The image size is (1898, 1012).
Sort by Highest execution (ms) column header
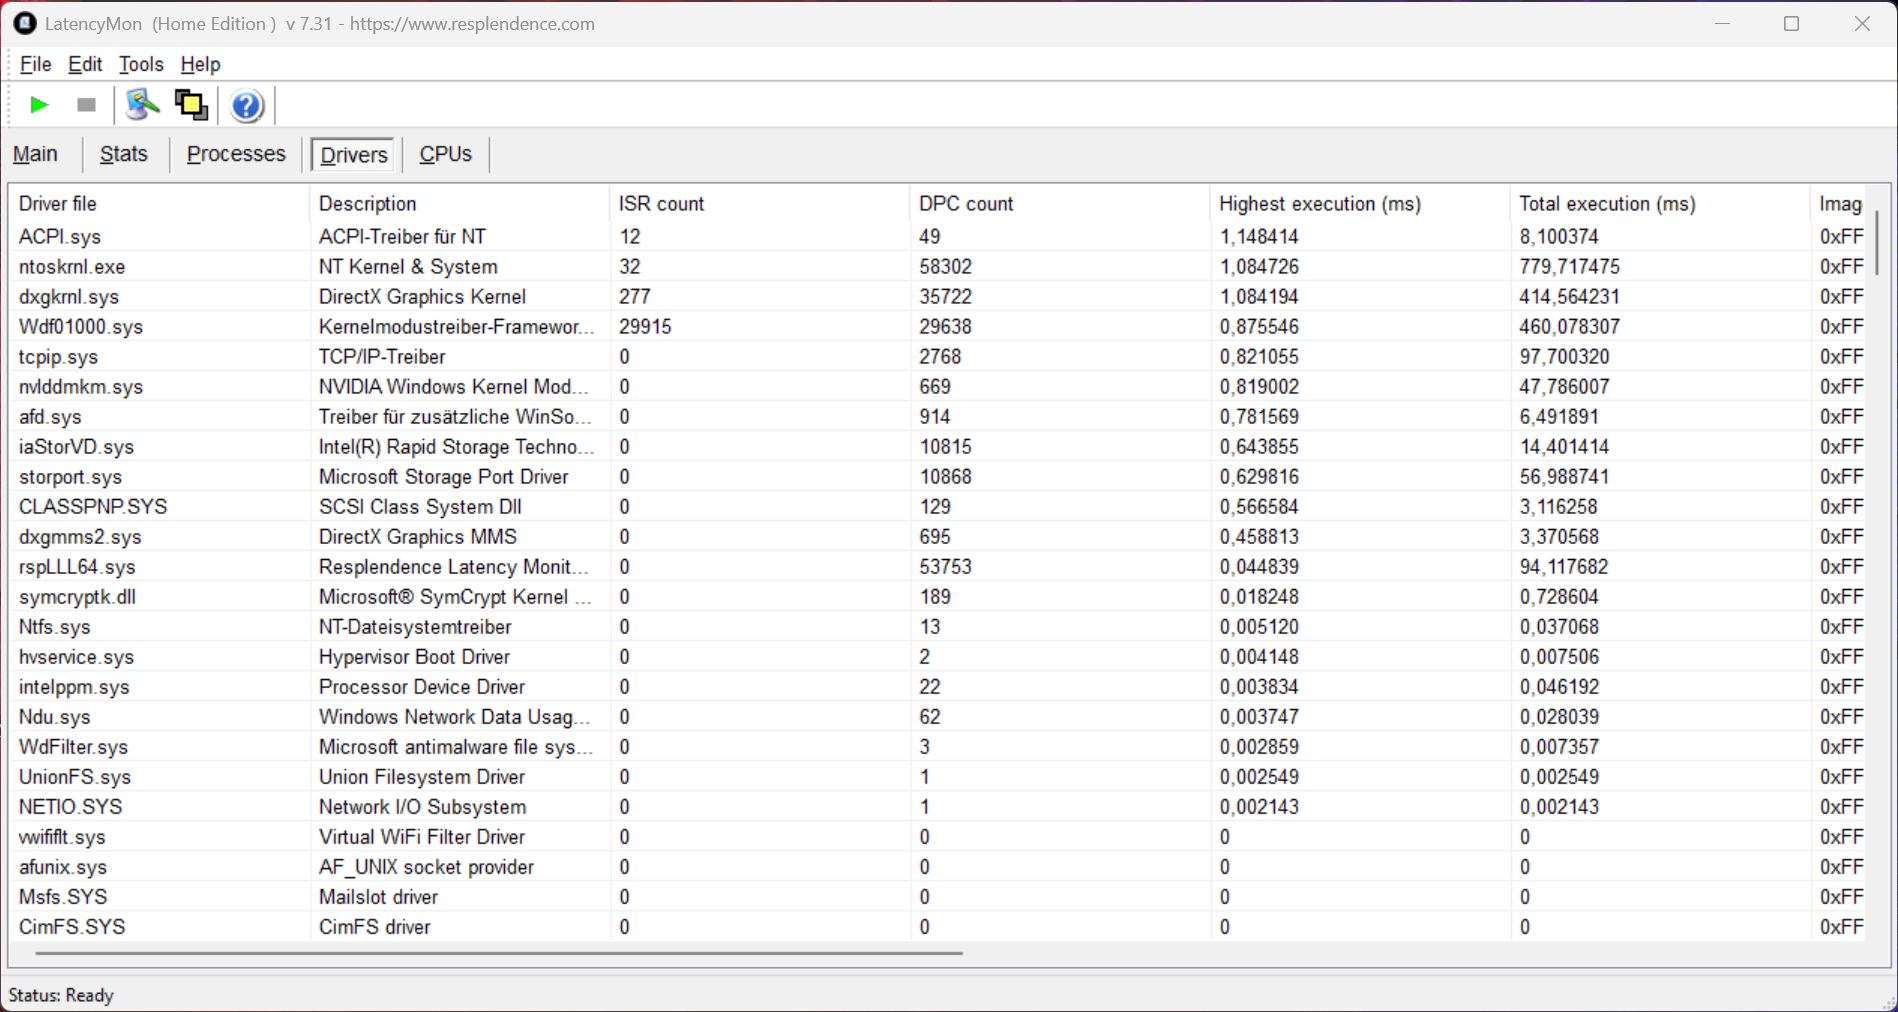(1360, 204)
